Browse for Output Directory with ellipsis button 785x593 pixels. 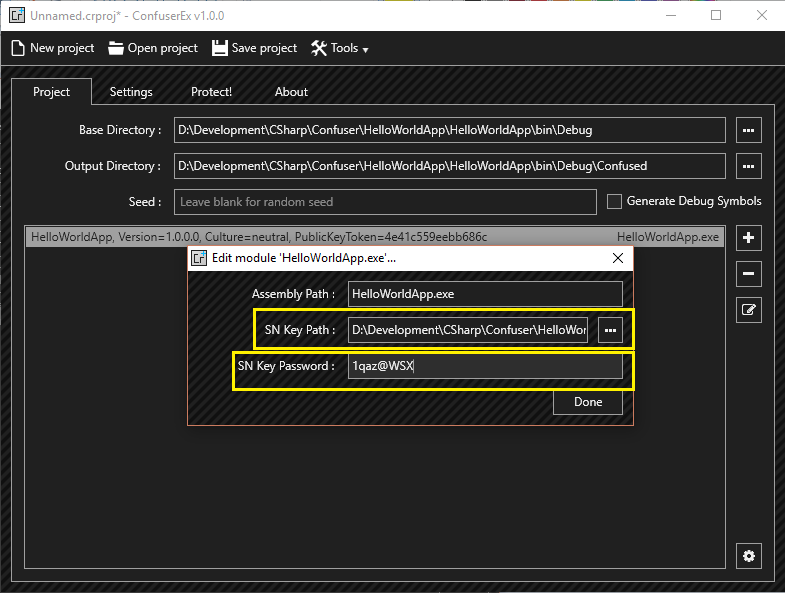click(x=748, y=166)
